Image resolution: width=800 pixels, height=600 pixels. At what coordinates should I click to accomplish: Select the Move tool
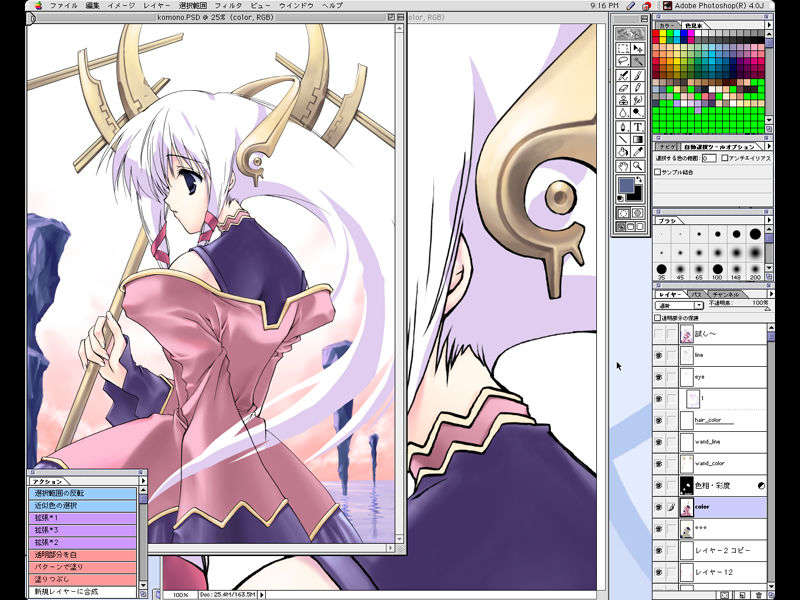(638, 48)
